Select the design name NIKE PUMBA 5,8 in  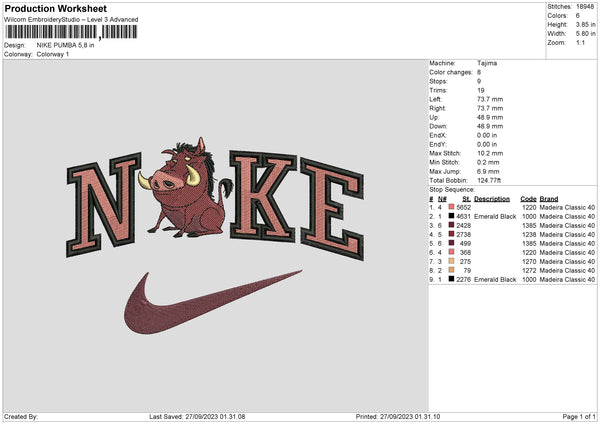coord(65,45)
